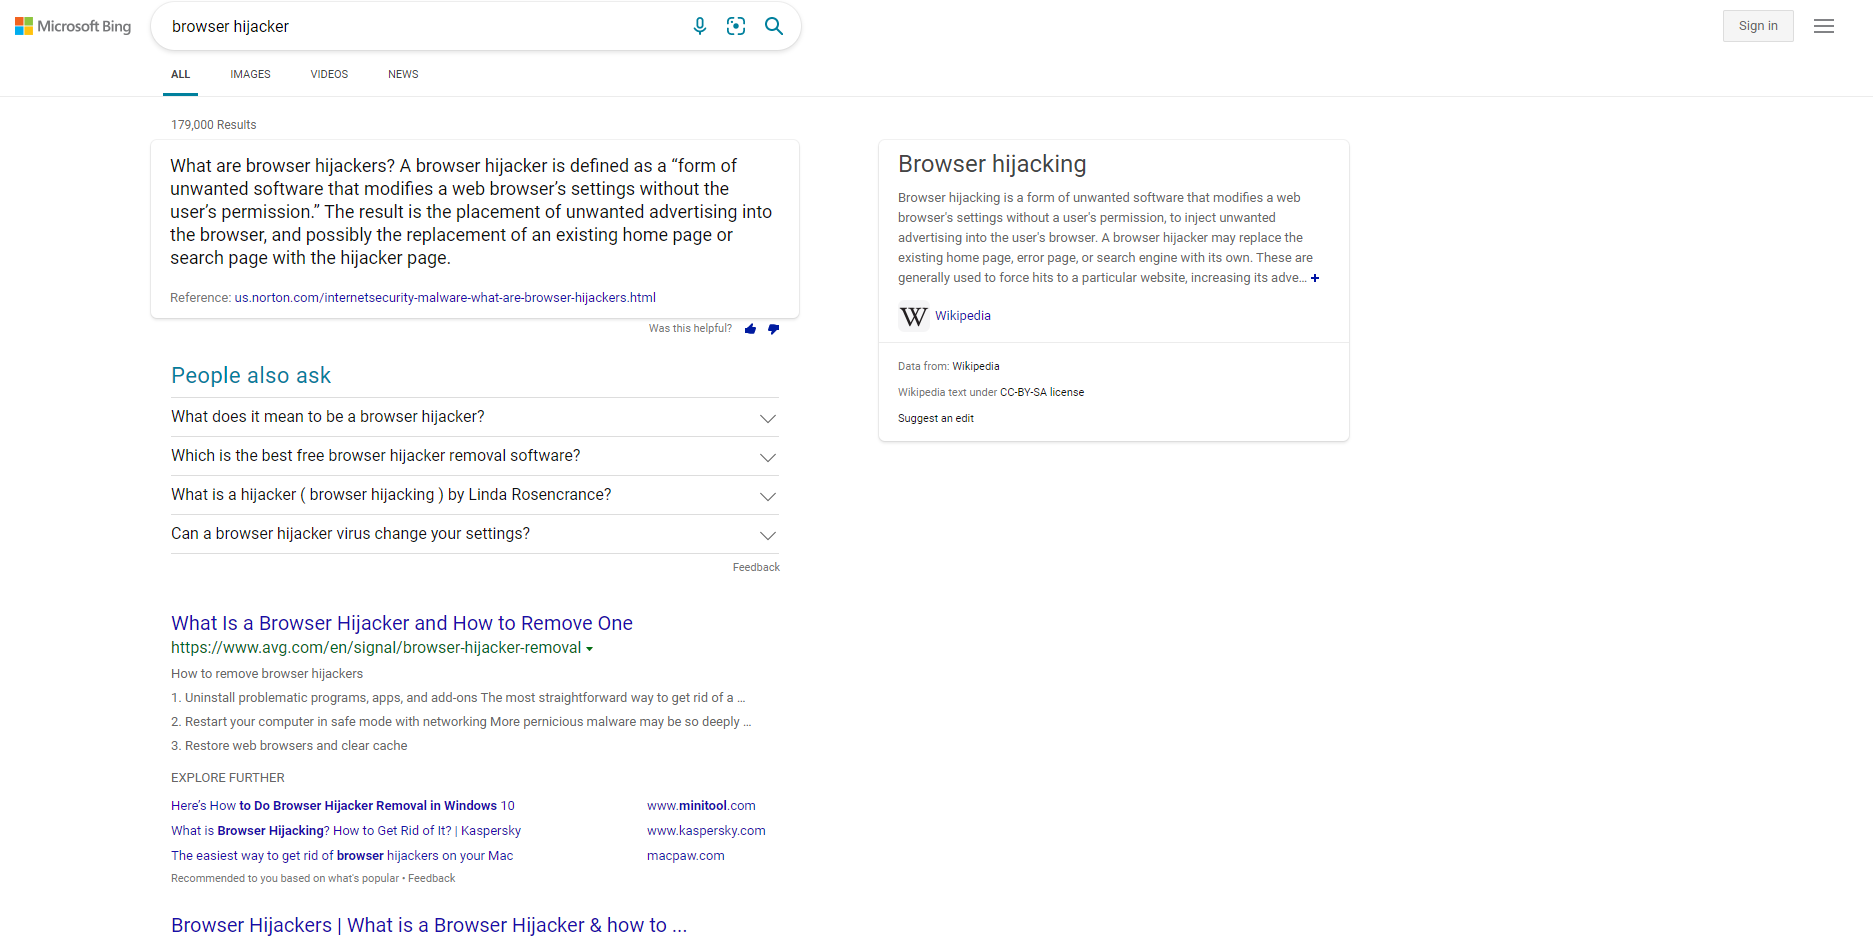Viewport: 1873px width, 940px height.
Task: Click the Sign in button
Action: pos(1758,26)
